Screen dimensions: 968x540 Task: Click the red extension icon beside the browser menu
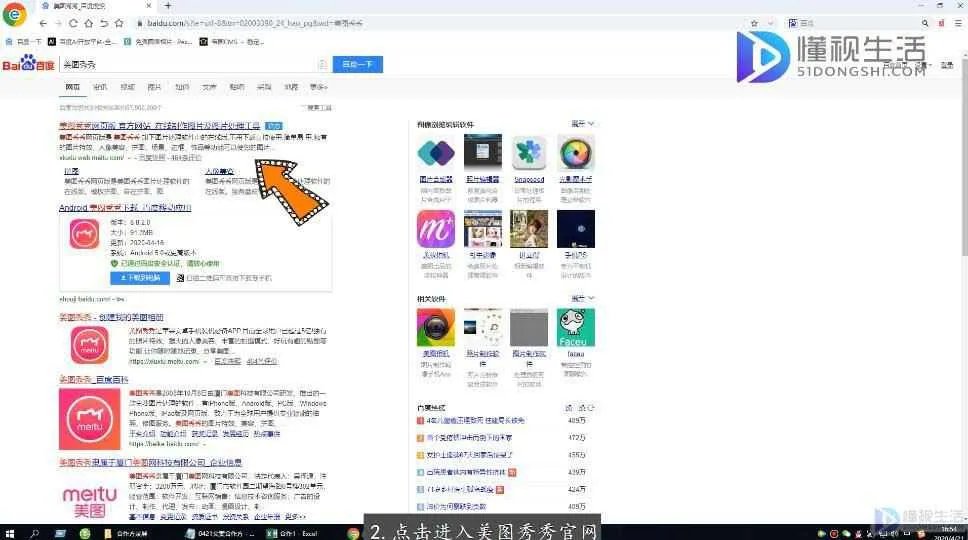(941, 23)
